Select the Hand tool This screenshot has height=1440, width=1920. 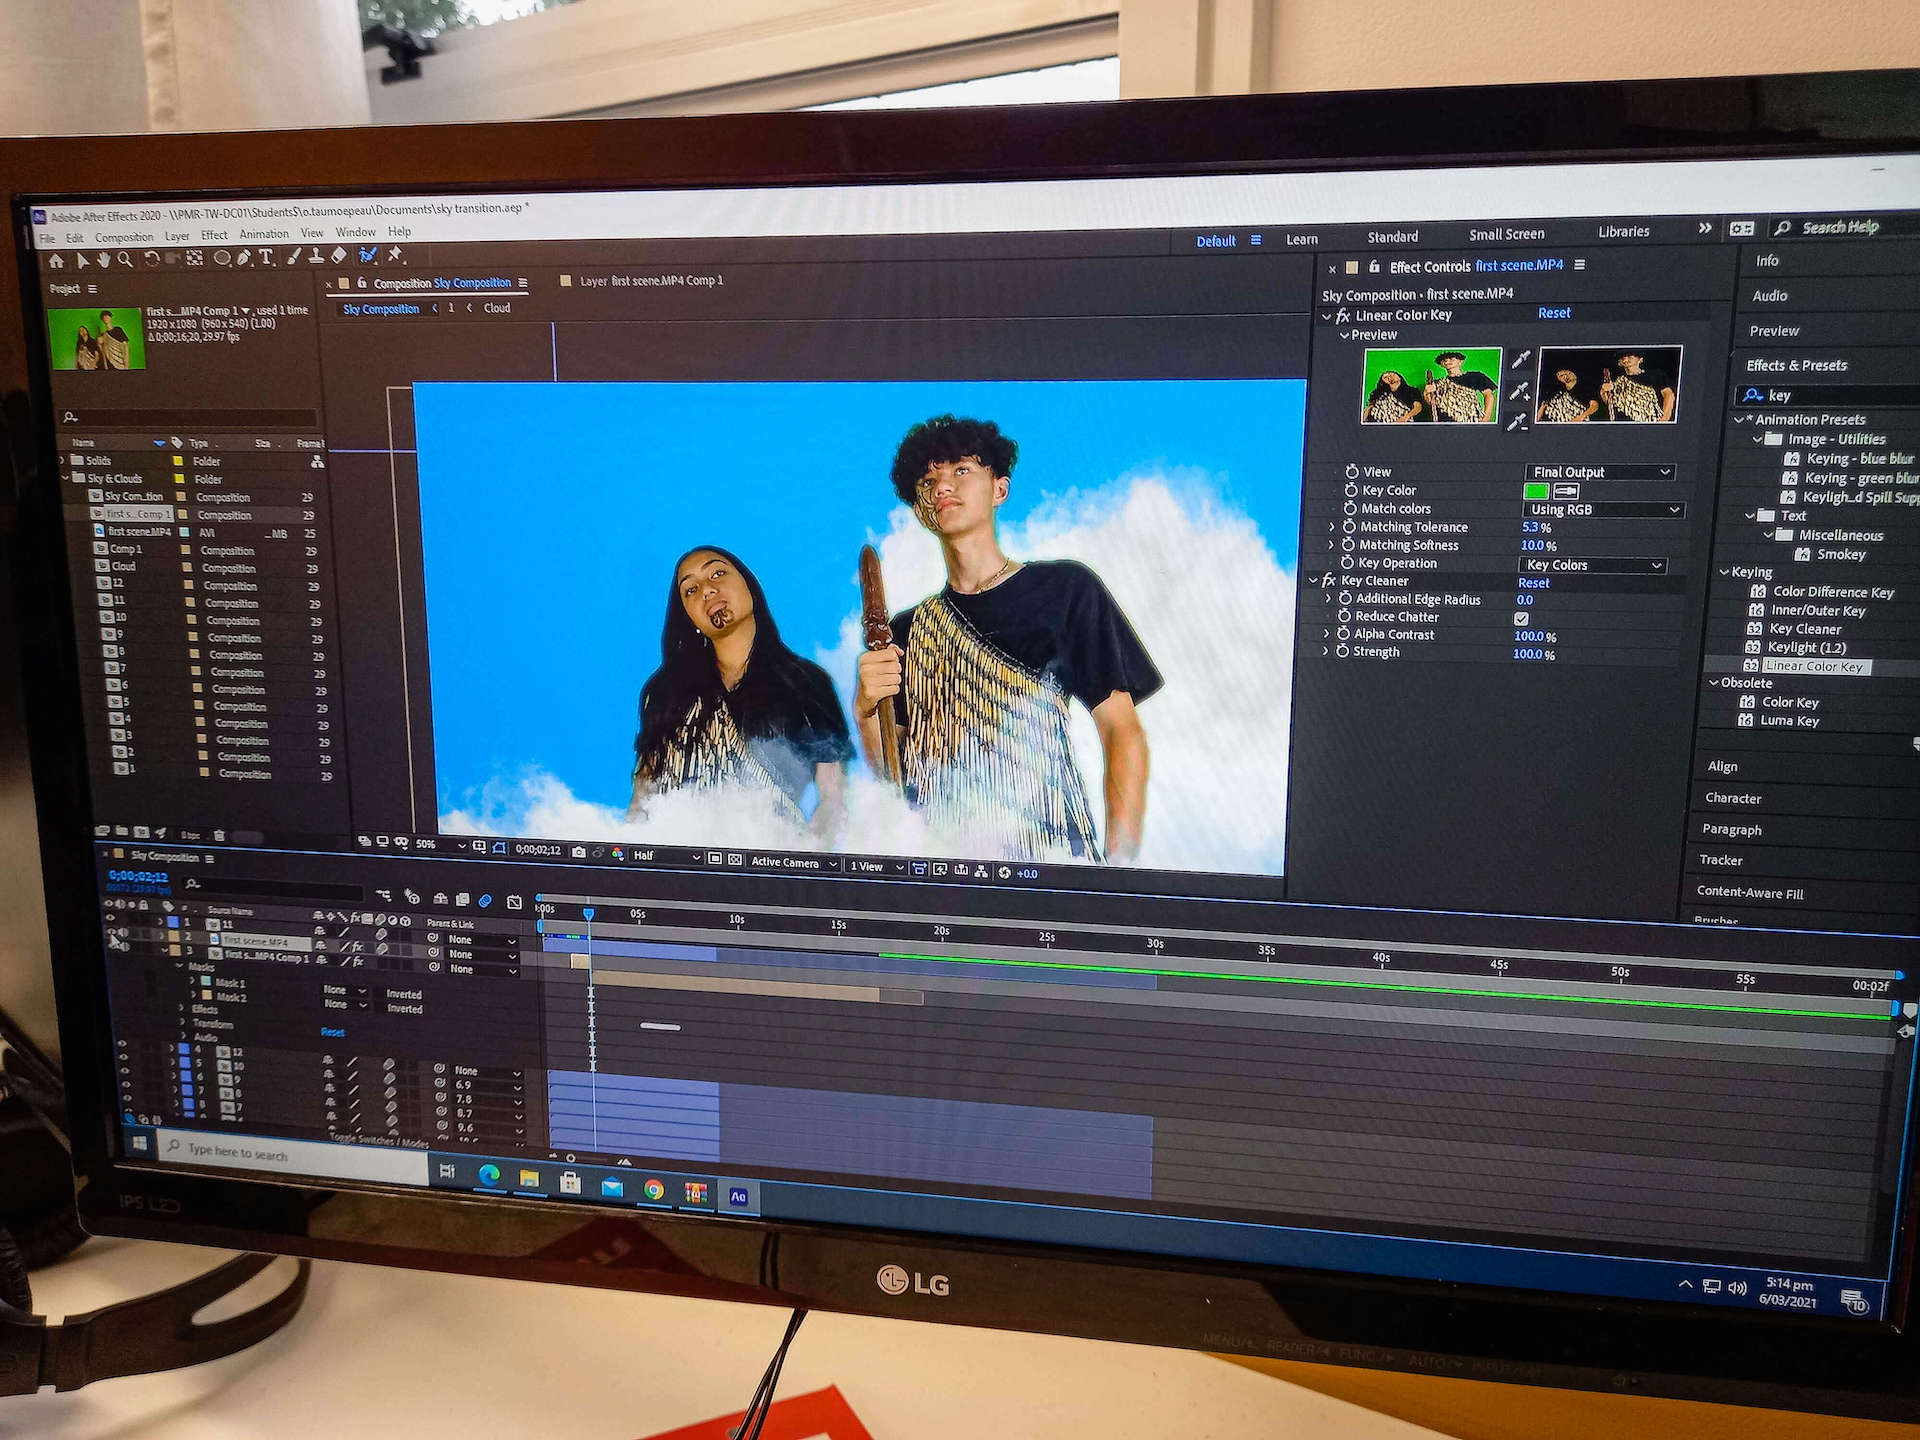(x=104, y=260)
